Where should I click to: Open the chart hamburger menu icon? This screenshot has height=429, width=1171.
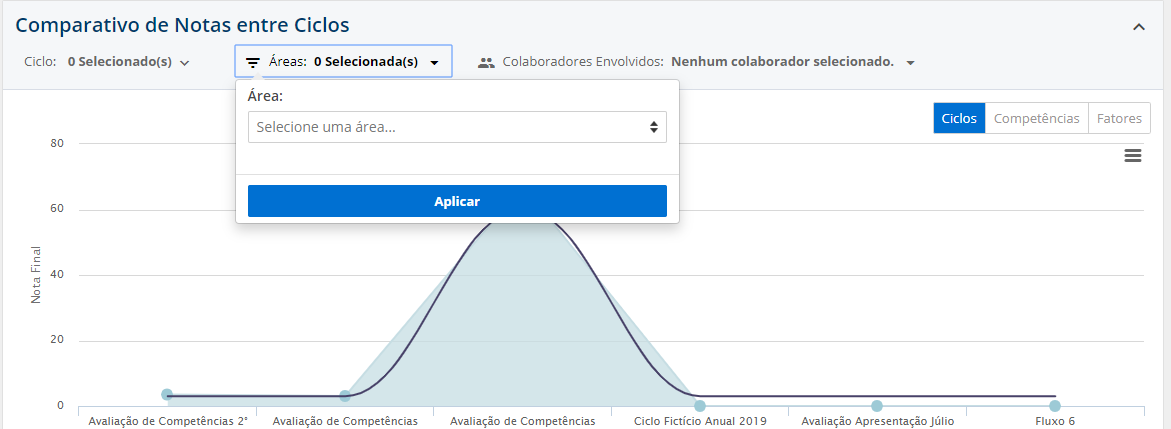click(1132, 156)
